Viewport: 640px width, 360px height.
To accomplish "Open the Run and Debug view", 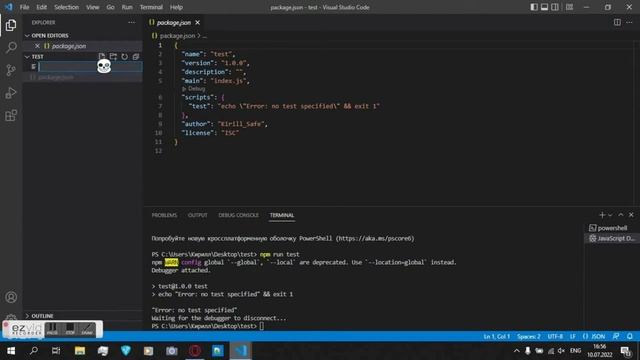I will point(11,93).
